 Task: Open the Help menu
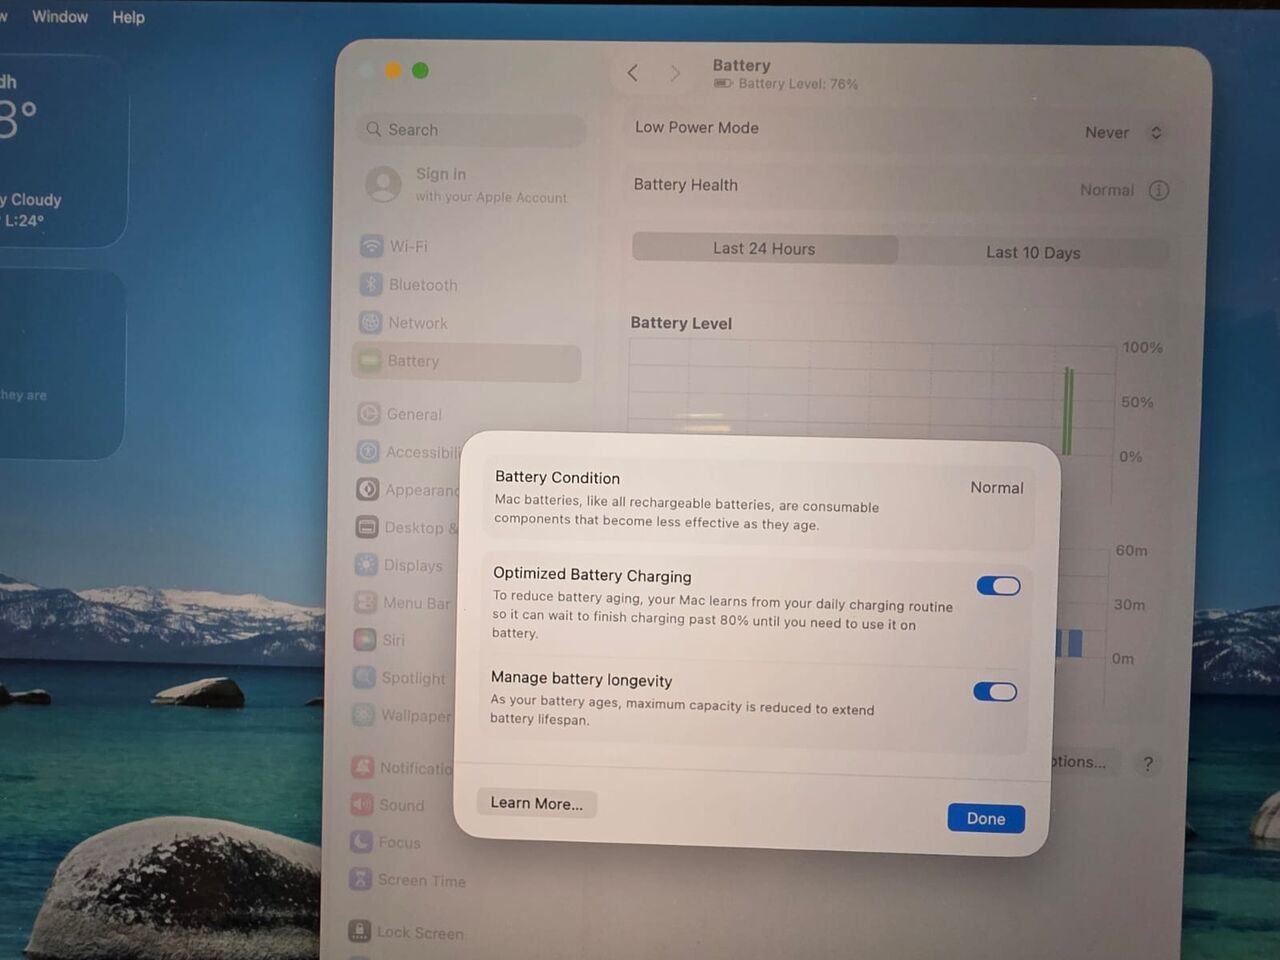128,17
